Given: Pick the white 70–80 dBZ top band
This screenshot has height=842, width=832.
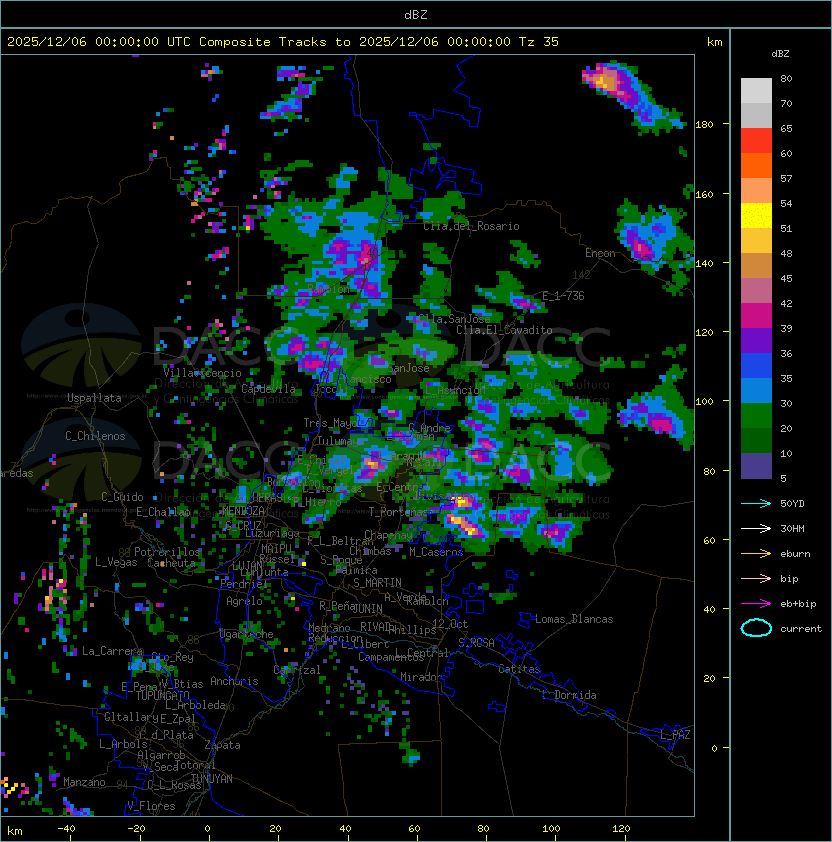Looking at the screenshot, I should [x=756, y=91].
